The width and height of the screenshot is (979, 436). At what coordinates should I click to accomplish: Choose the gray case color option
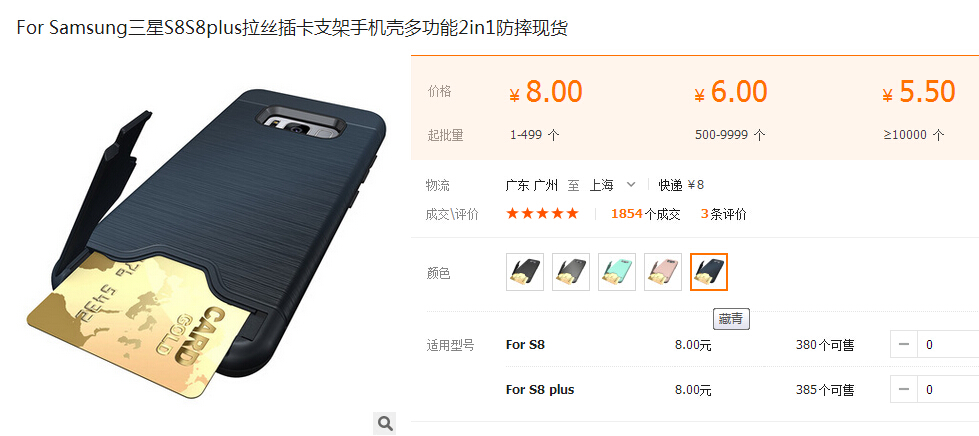pos(571,272)
